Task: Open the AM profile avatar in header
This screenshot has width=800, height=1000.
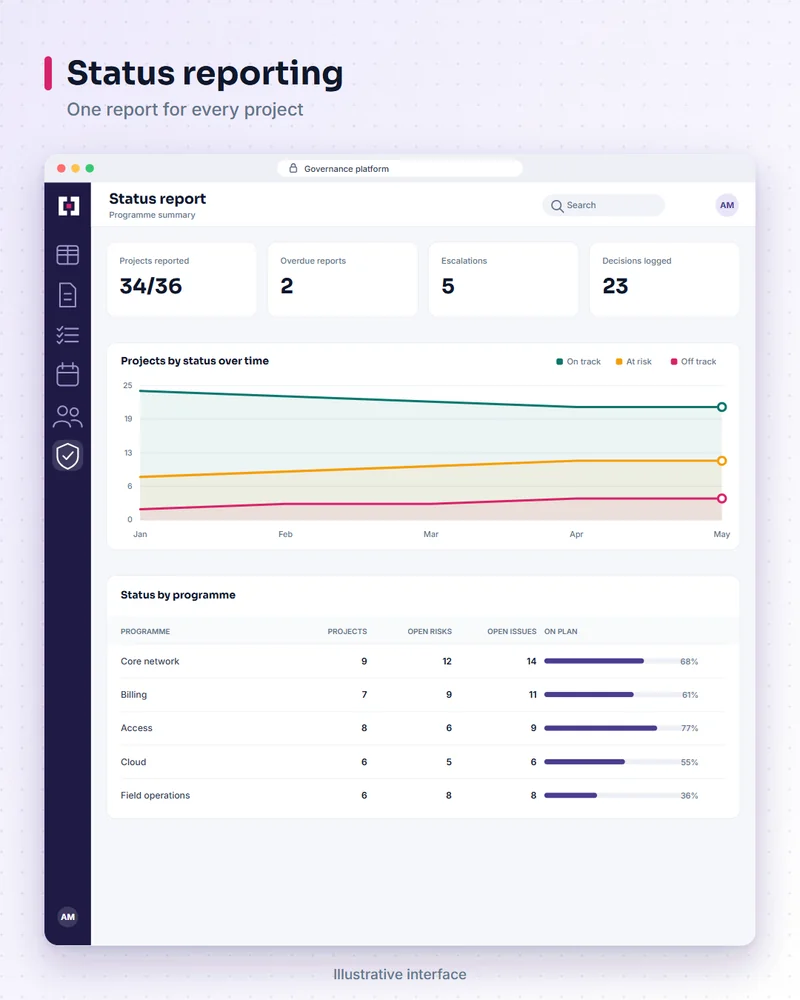Action: tap(727, 205)
